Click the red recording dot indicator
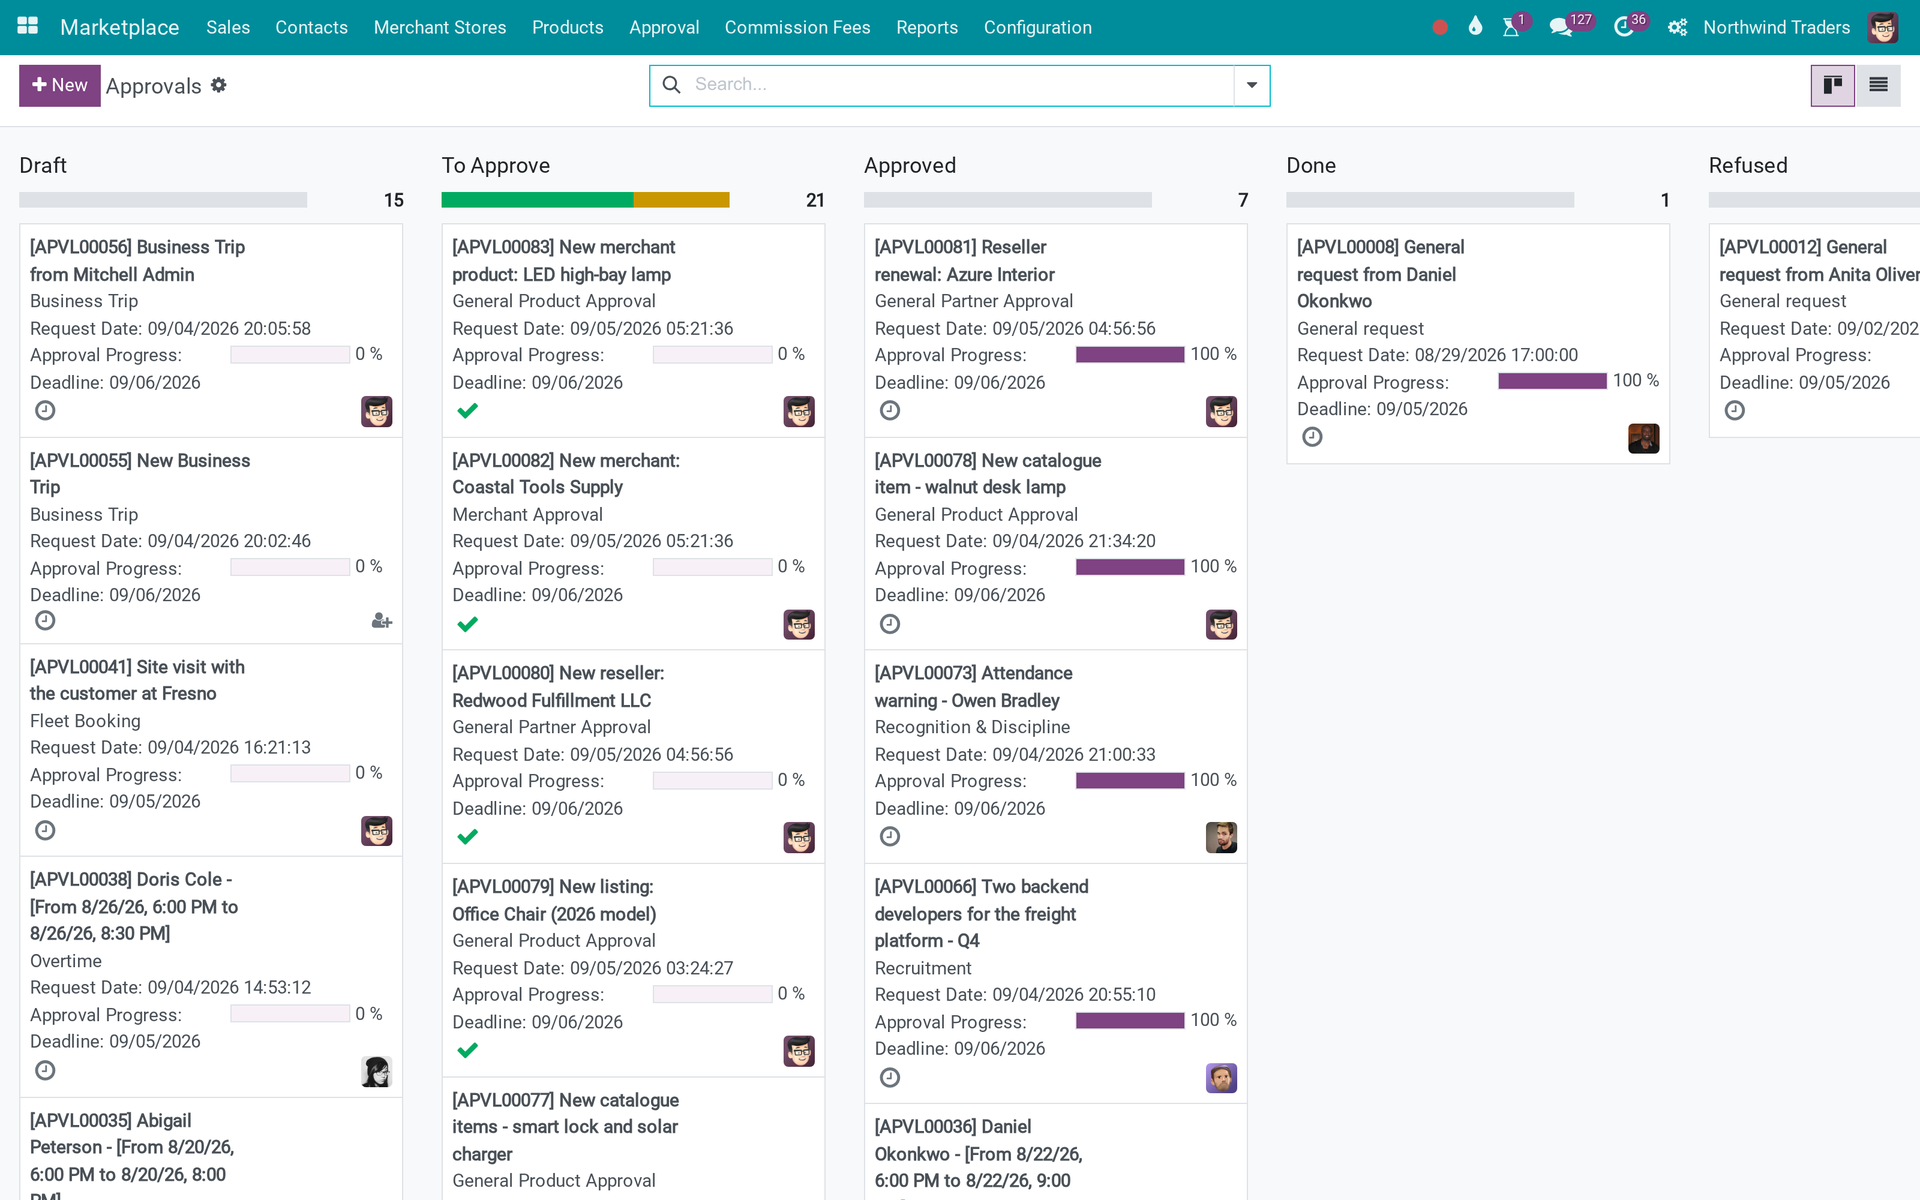Image resolution: width=1920 pixels, height=1200 pixels. pyautogui.click(x=1440, y=28)
